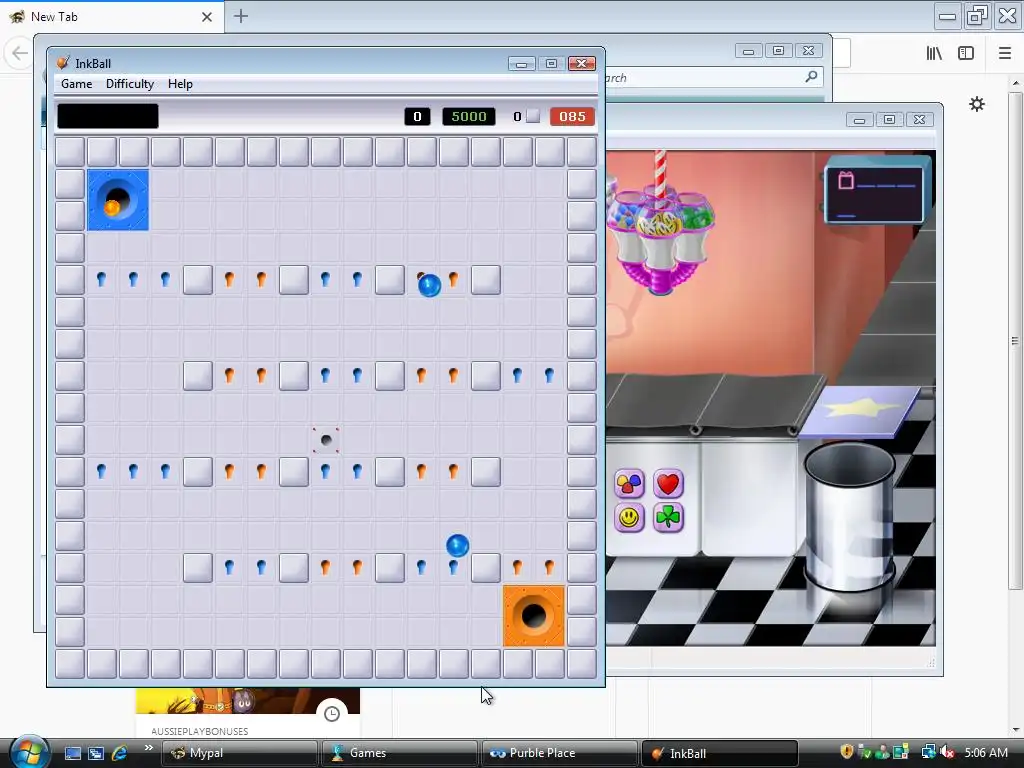This screenshot has height=768, width=1024.
Task: Open Internet Explorer from quick launch
Action: point(120,753)
